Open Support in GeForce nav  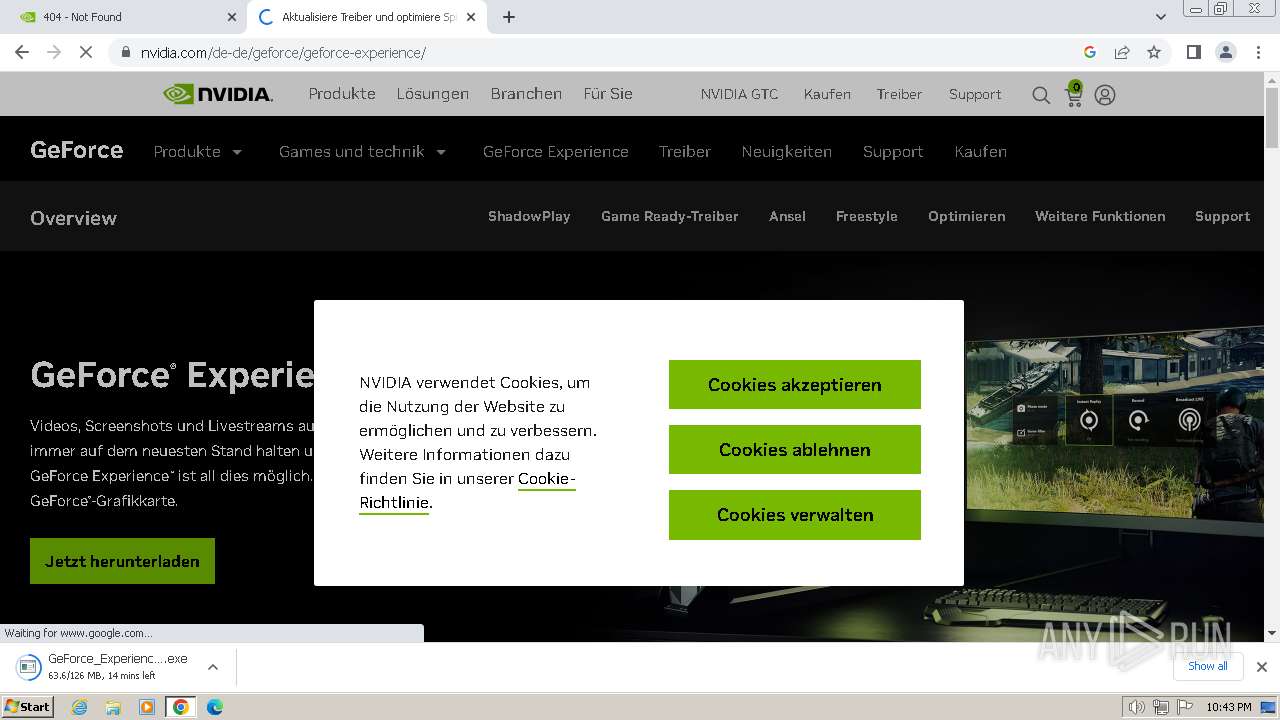(893, 152)
